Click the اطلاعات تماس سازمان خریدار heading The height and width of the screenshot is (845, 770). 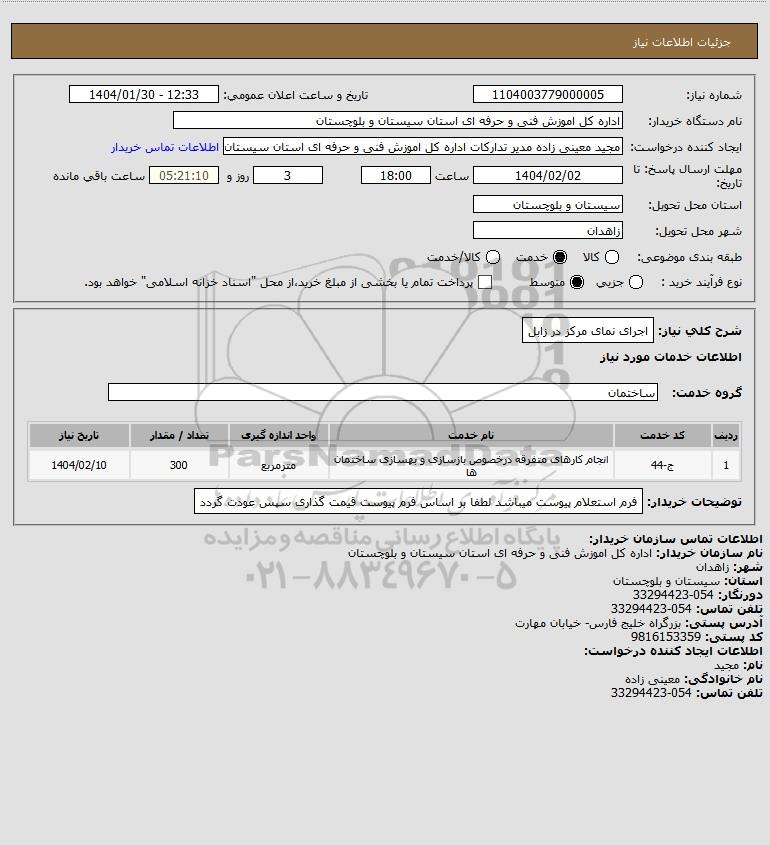(x=676, y=539)
